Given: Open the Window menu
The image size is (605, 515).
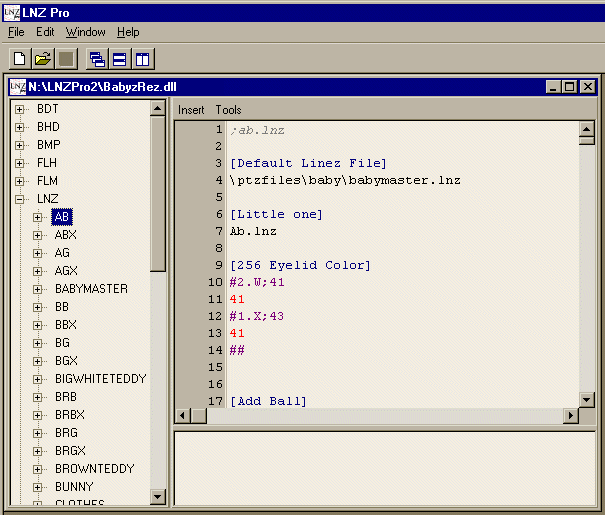Looking at the screenshot, I should 85,32.
